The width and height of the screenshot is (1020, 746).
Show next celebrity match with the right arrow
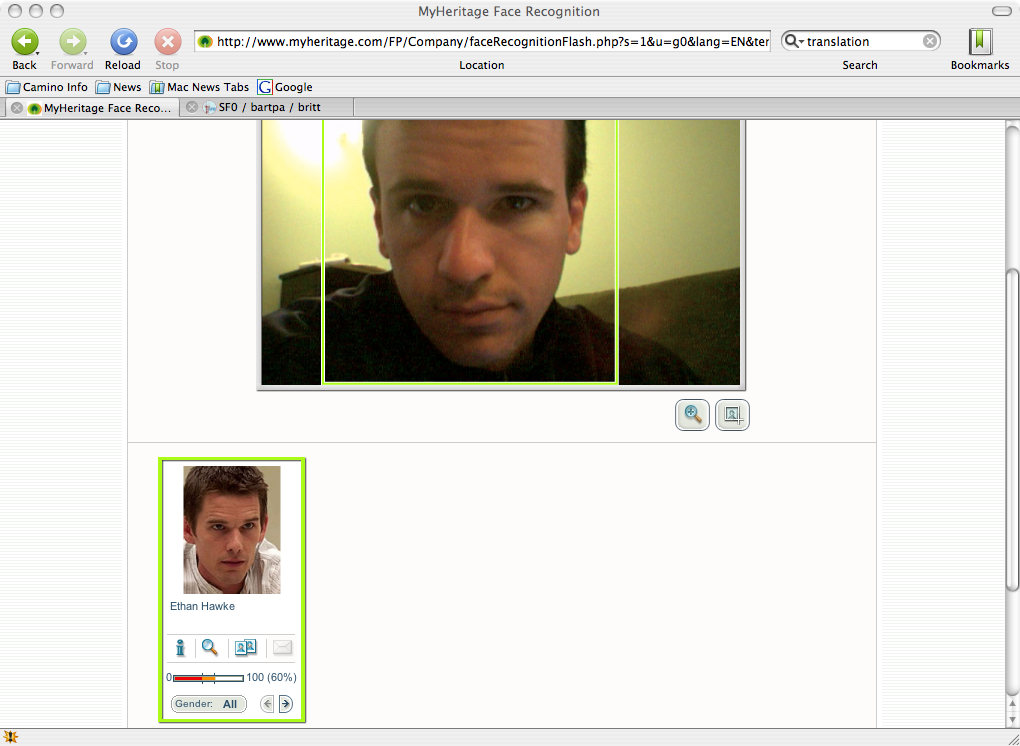[286, 704]
